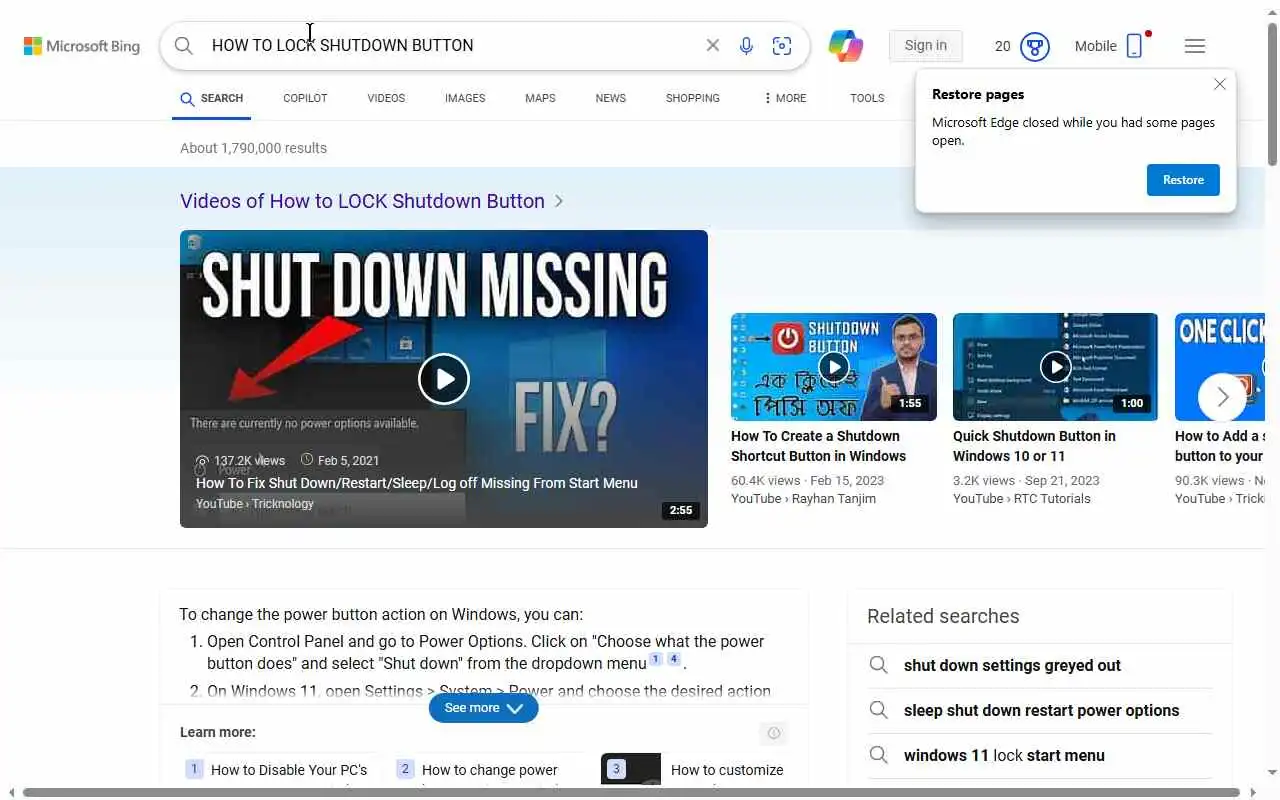Viewport: 1280px width, 800px height.
Task: Close the Restore pages popup
Action: [1220, 84]
